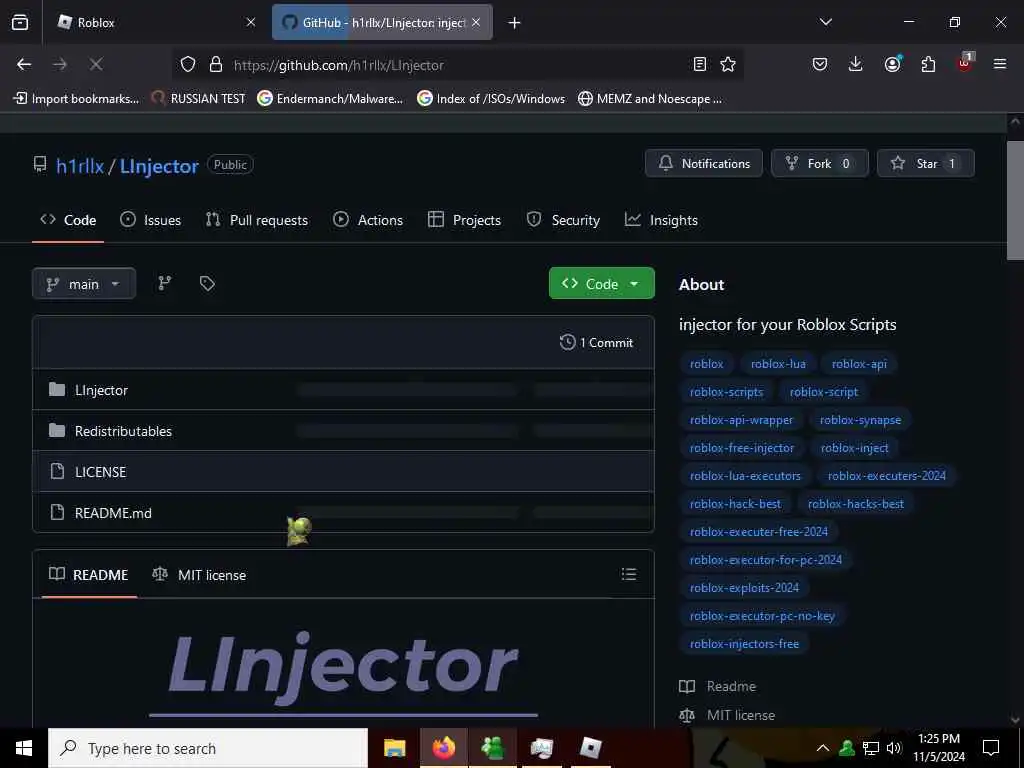Stop loading the current page

(x=95, y=64)
